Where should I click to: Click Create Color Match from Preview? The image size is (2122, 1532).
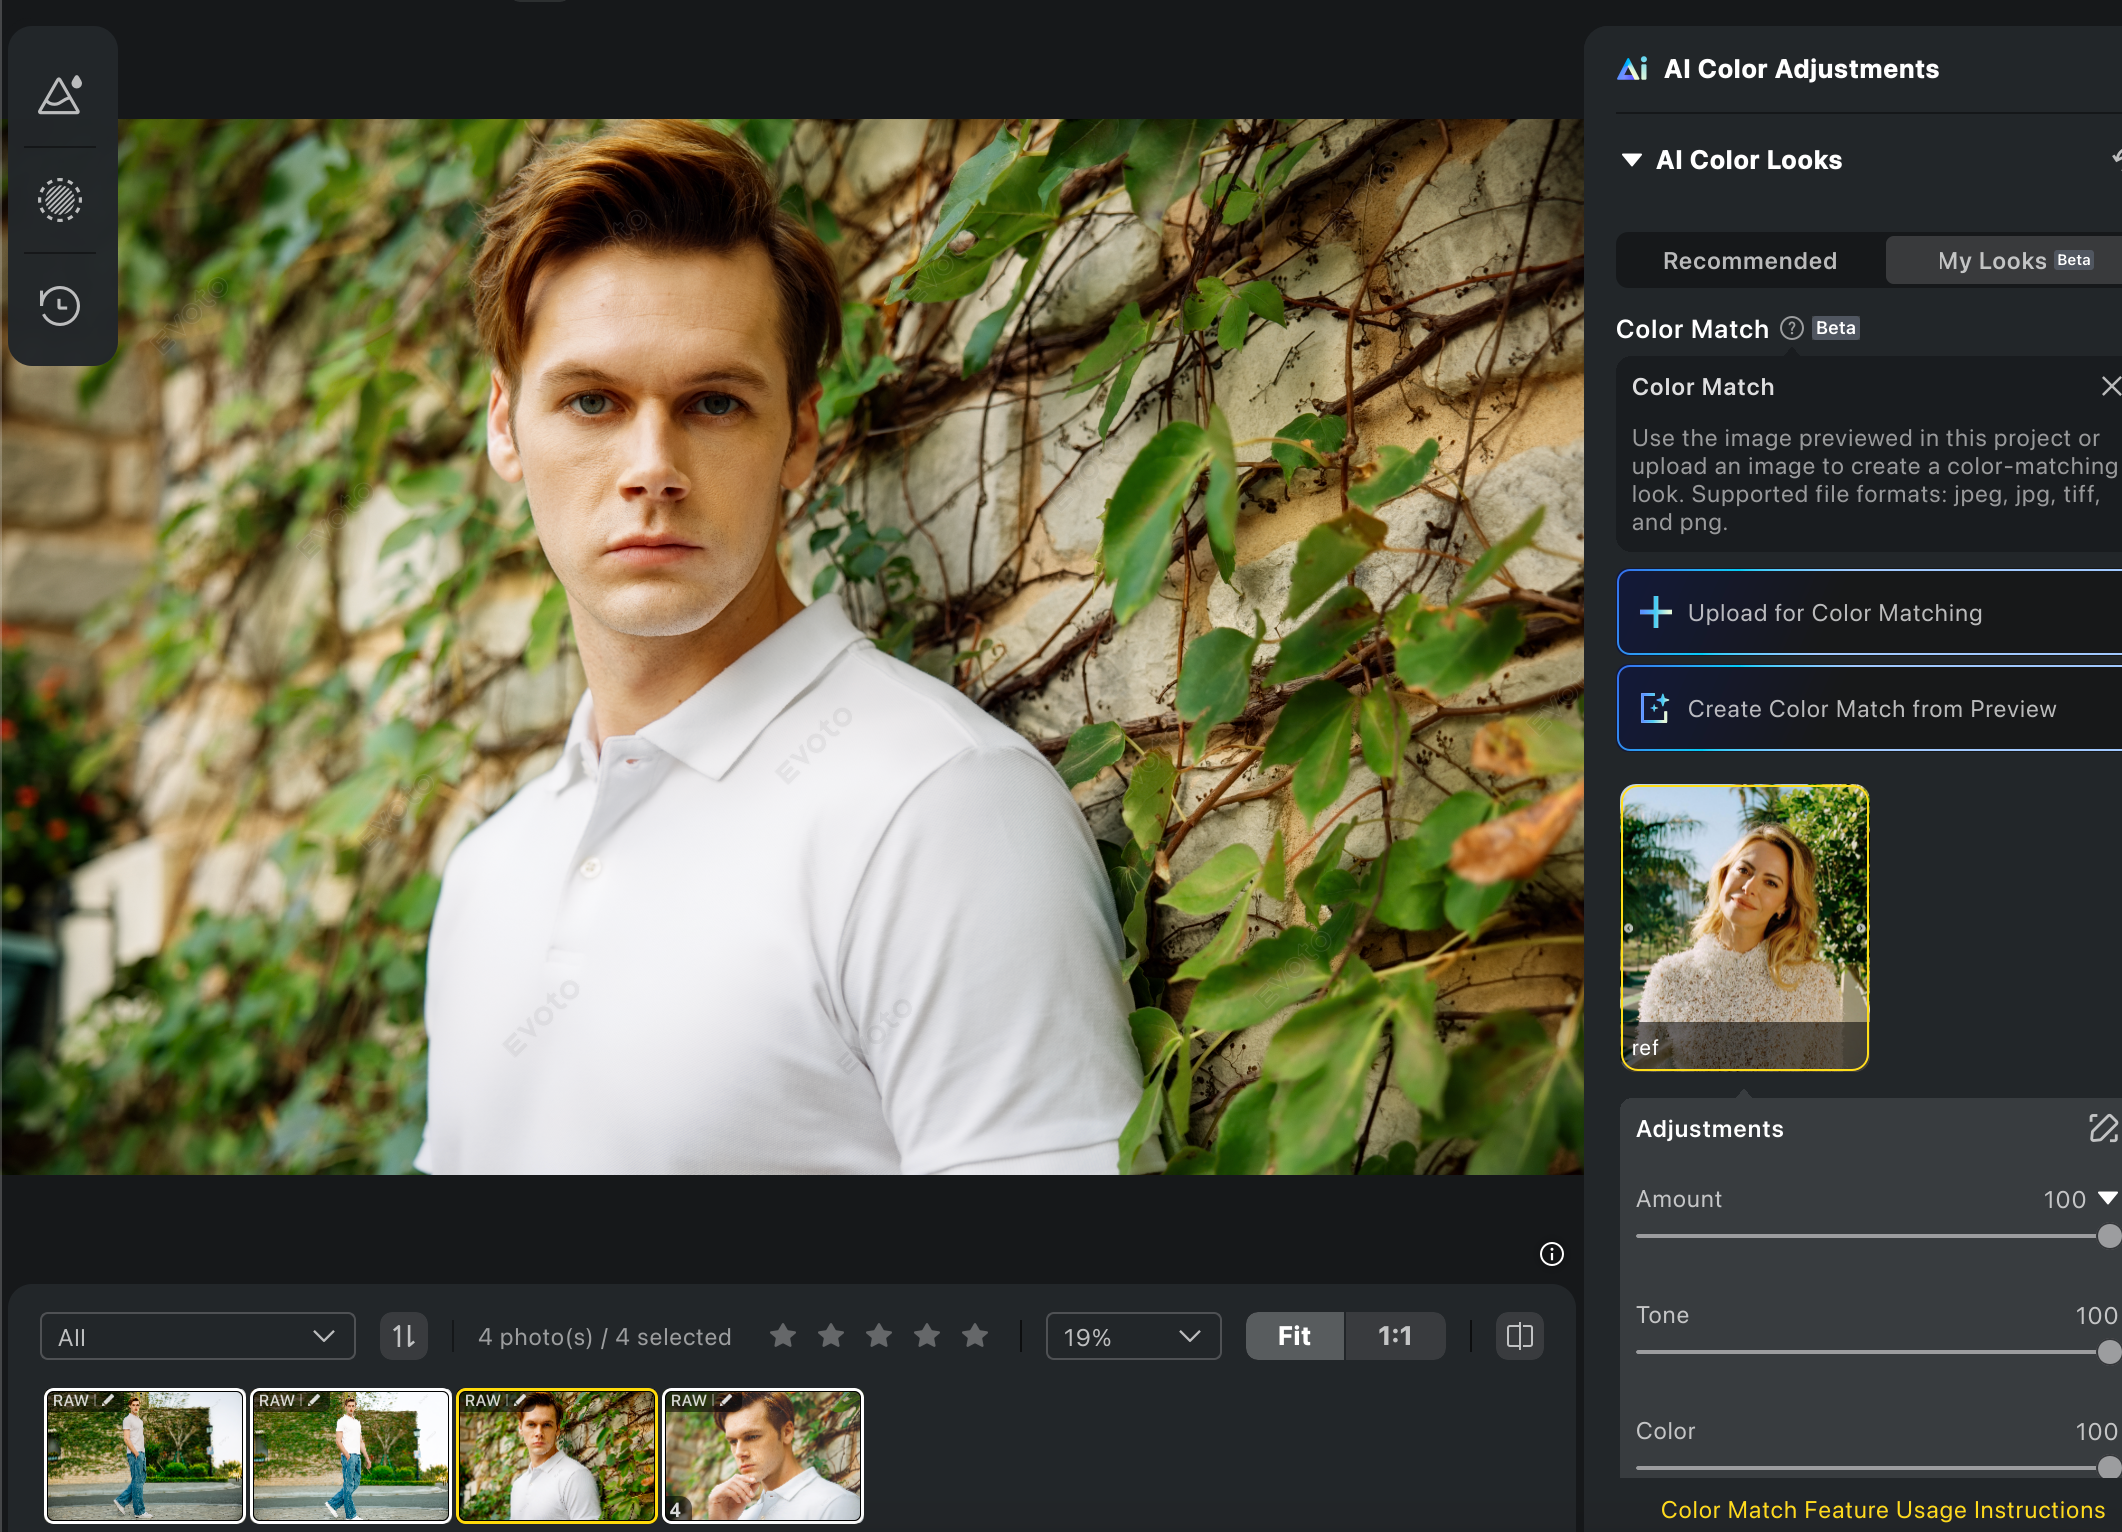pyautogui.click(x=1869, y=708)
